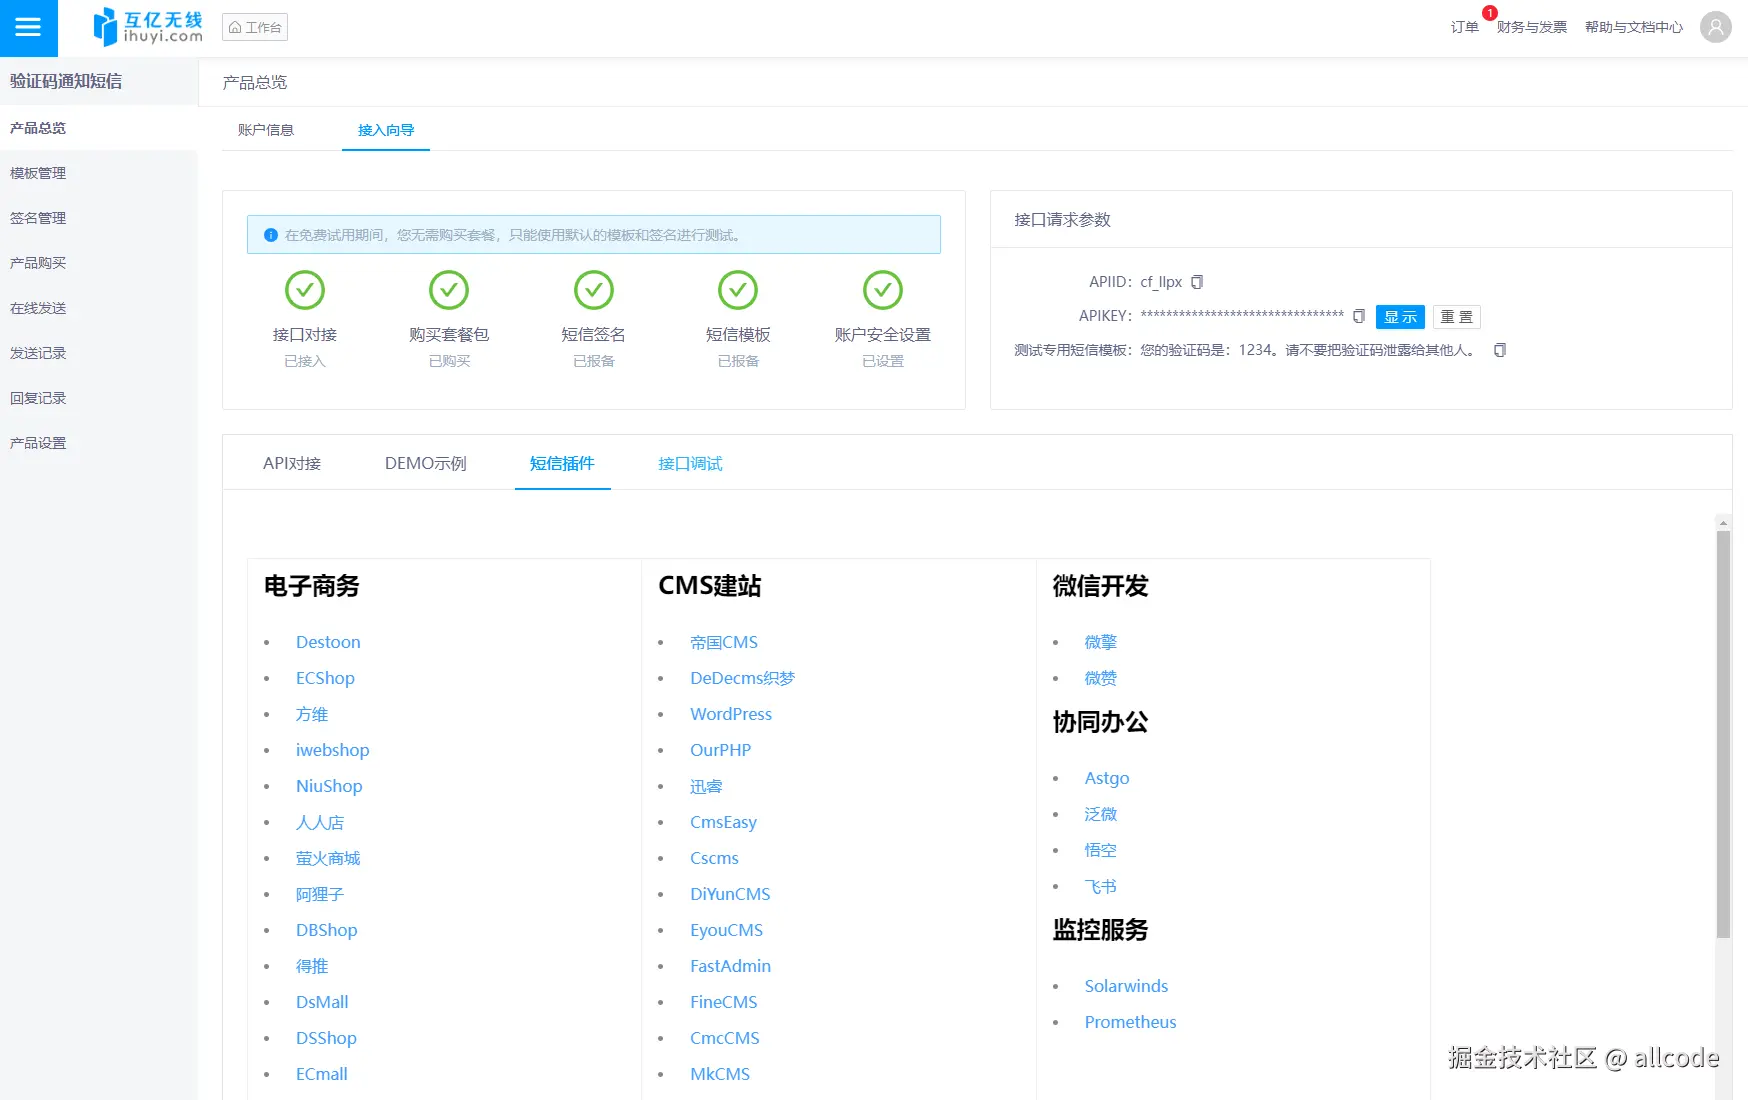
Task: Open 帮助与文档中心 in top bar
Action: (1634, 27)
